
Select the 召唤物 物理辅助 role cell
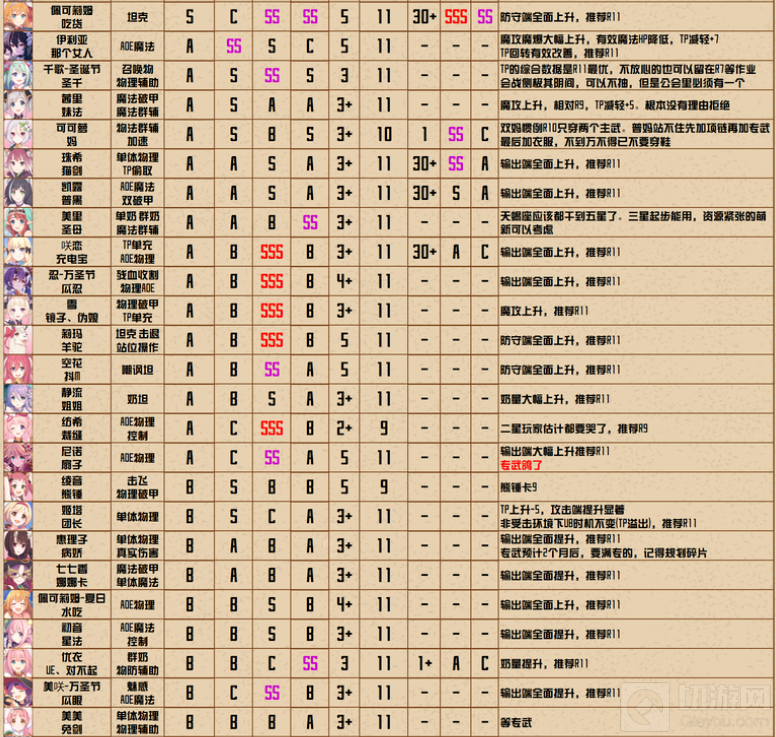coord(138,76)
